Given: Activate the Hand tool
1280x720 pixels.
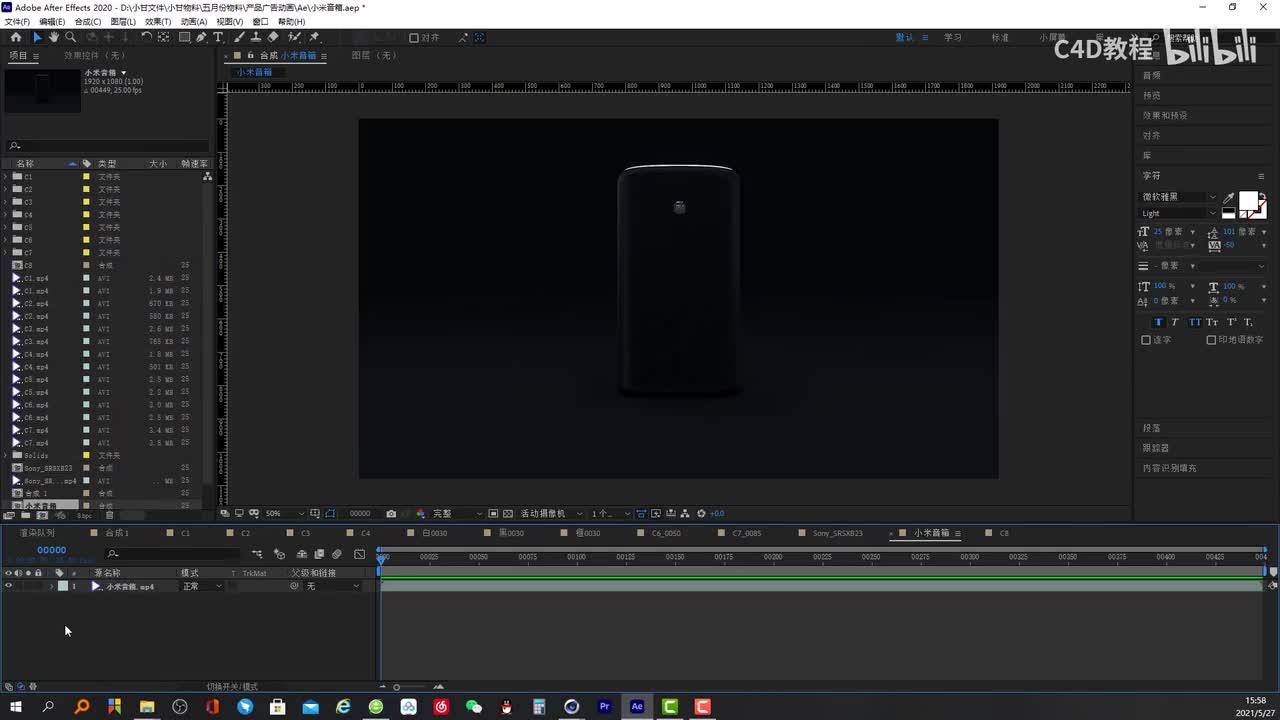Looking at the screenshot, I should click(54, 37).
